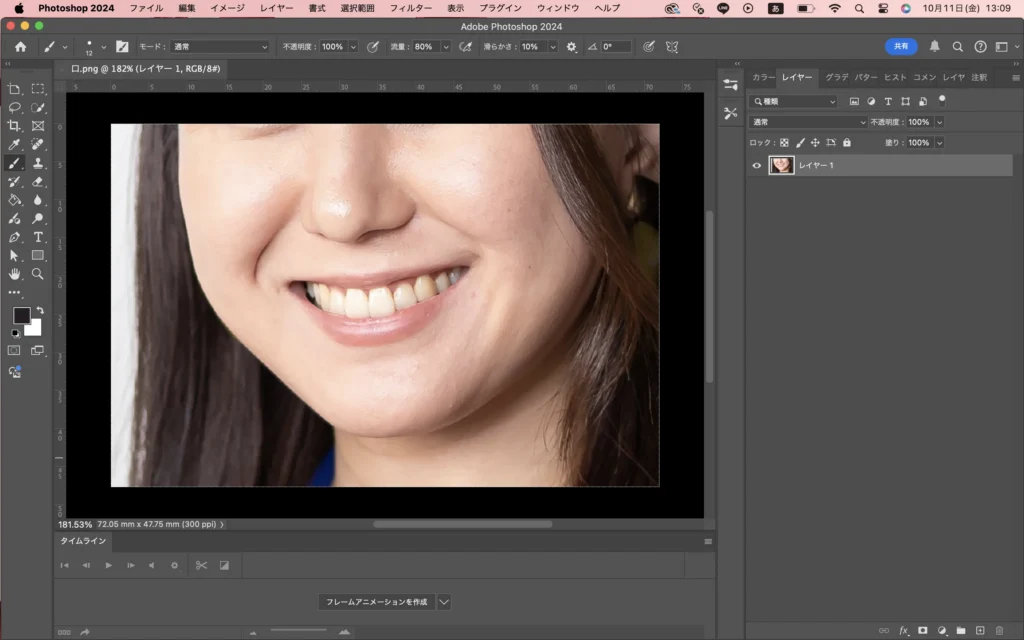The width and height of the screenshot is (1024, 640).
Task: Choose the Horizontal Type tool
Action: coord(38,237)
